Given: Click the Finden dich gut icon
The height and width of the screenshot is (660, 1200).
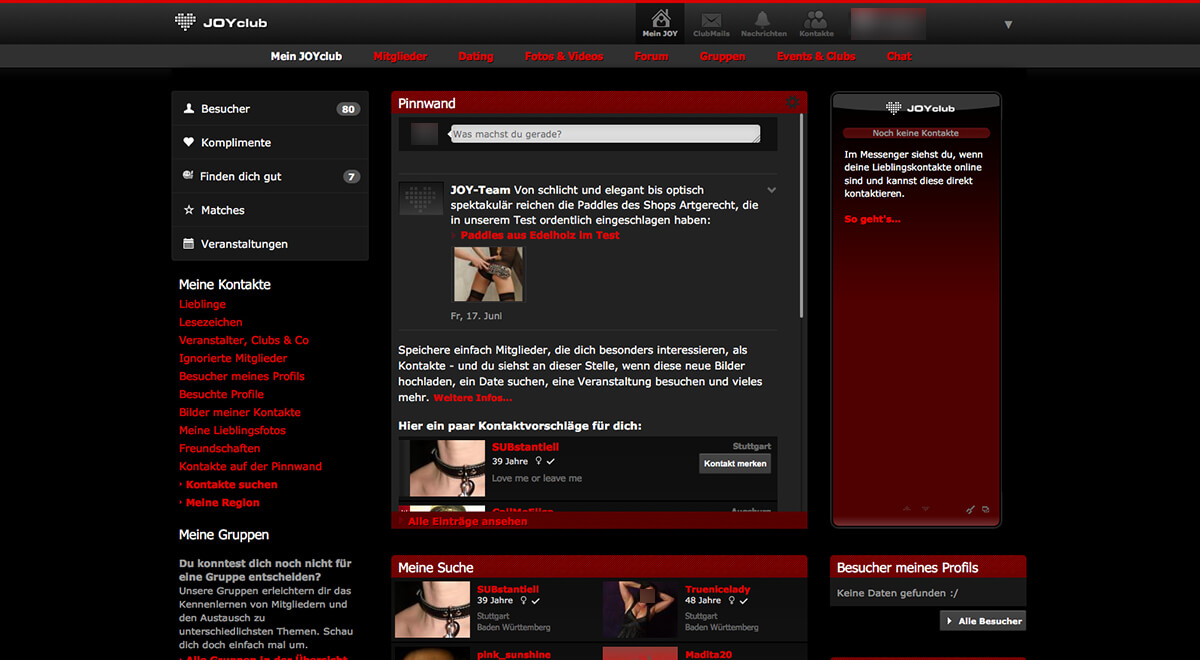Looking at the screenshot, I should click(188, 176).
